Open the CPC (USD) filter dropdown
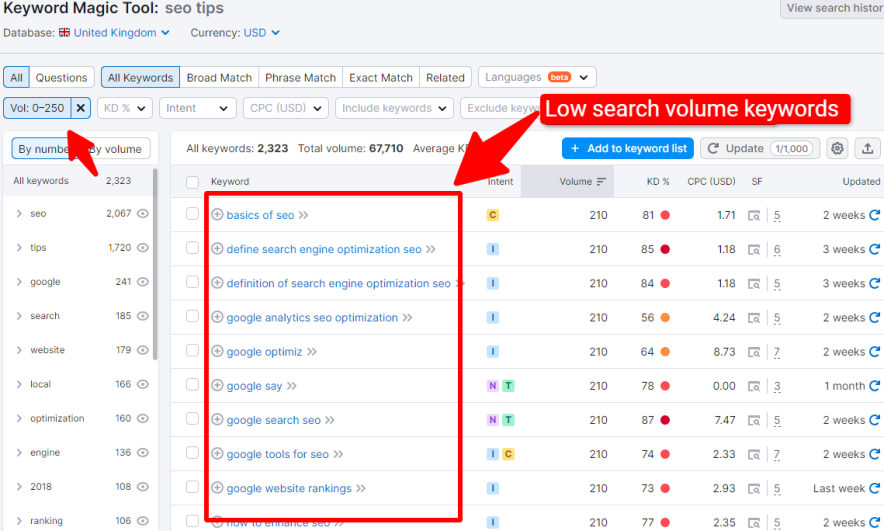Viewport: 884px width, 531px height. click(286, 108)
